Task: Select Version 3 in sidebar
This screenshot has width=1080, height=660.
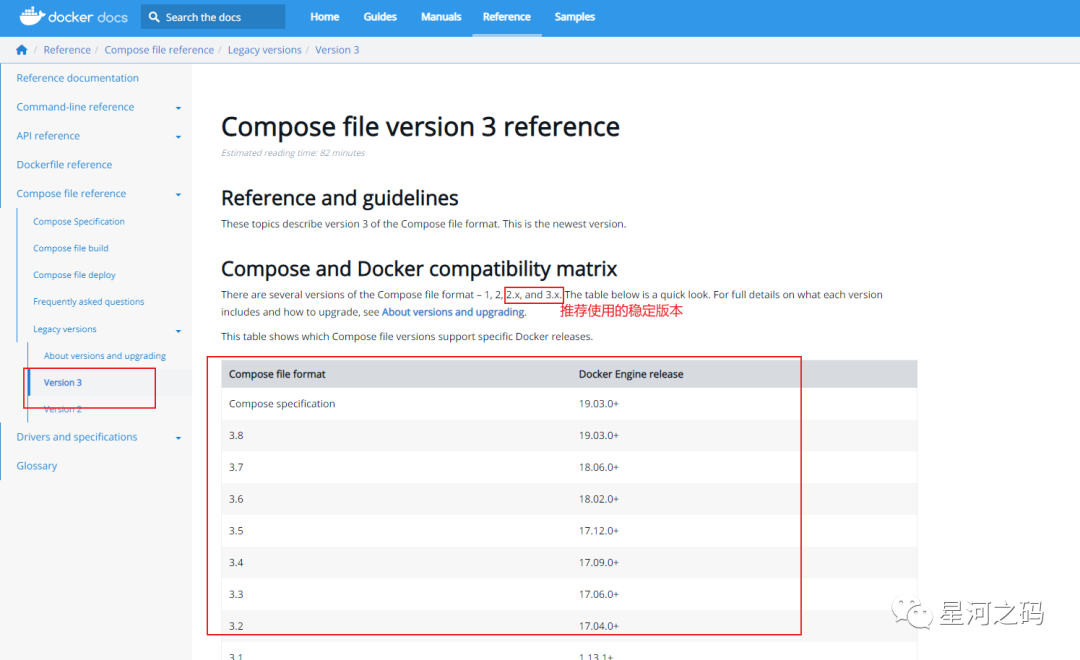Action: pos(63,382)
